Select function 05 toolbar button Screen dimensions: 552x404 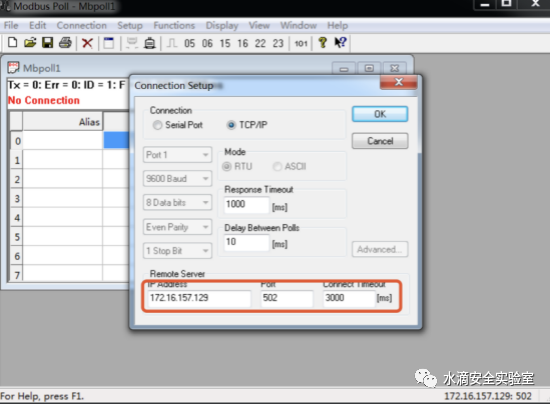189,43
